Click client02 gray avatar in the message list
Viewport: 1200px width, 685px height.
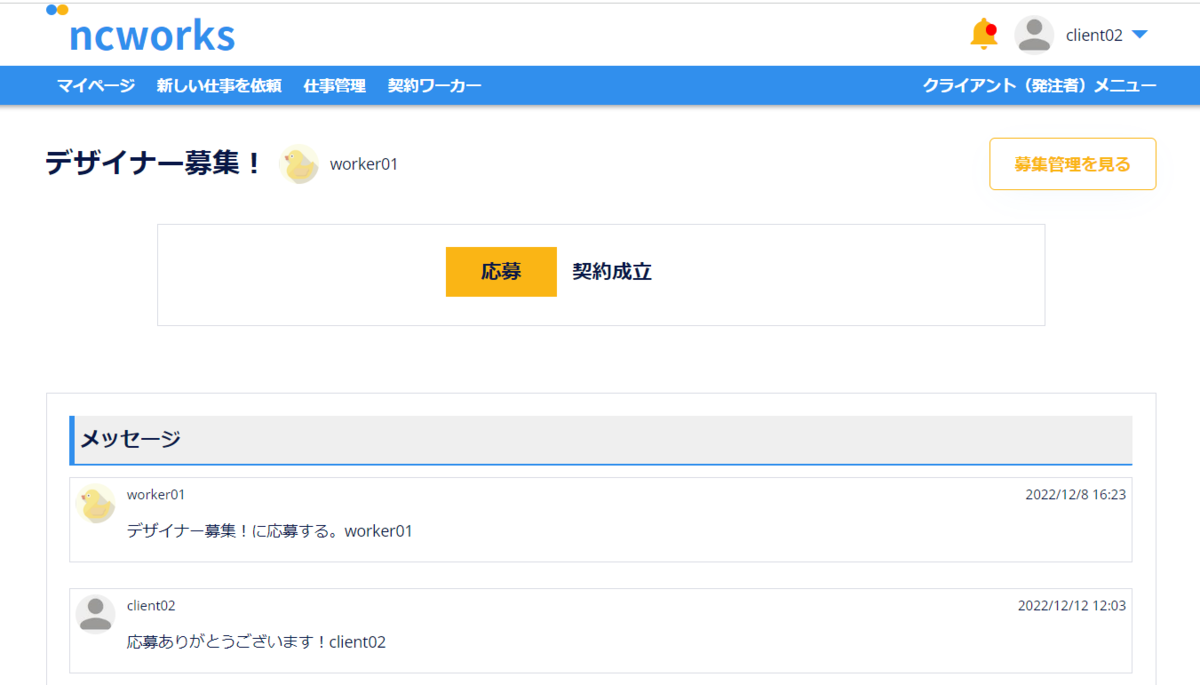96,614
